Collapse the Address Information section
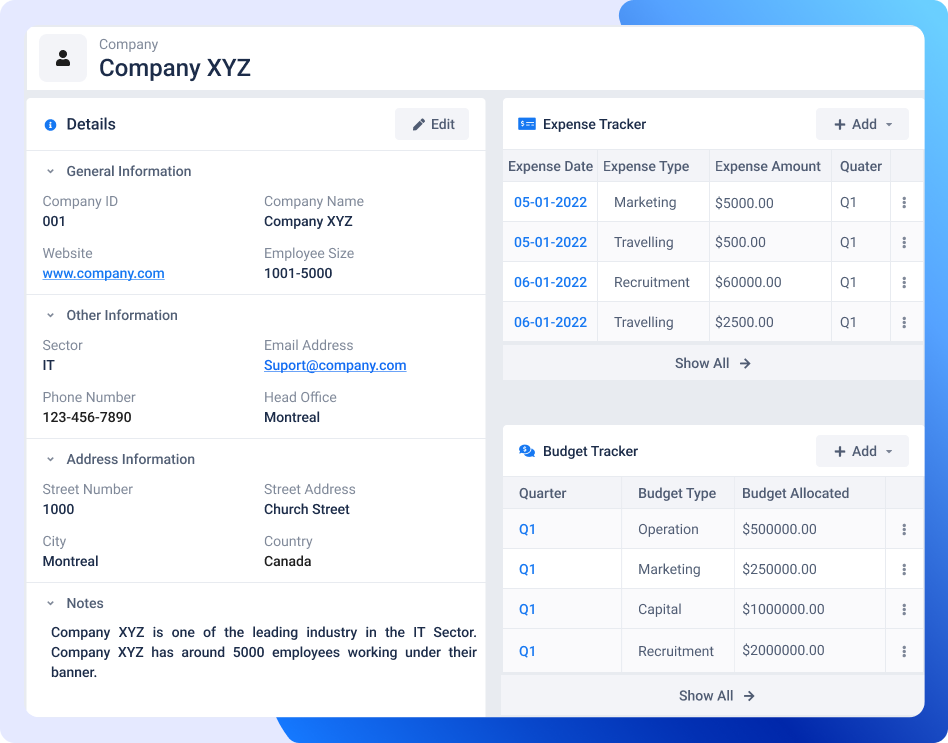 (51, 459)
